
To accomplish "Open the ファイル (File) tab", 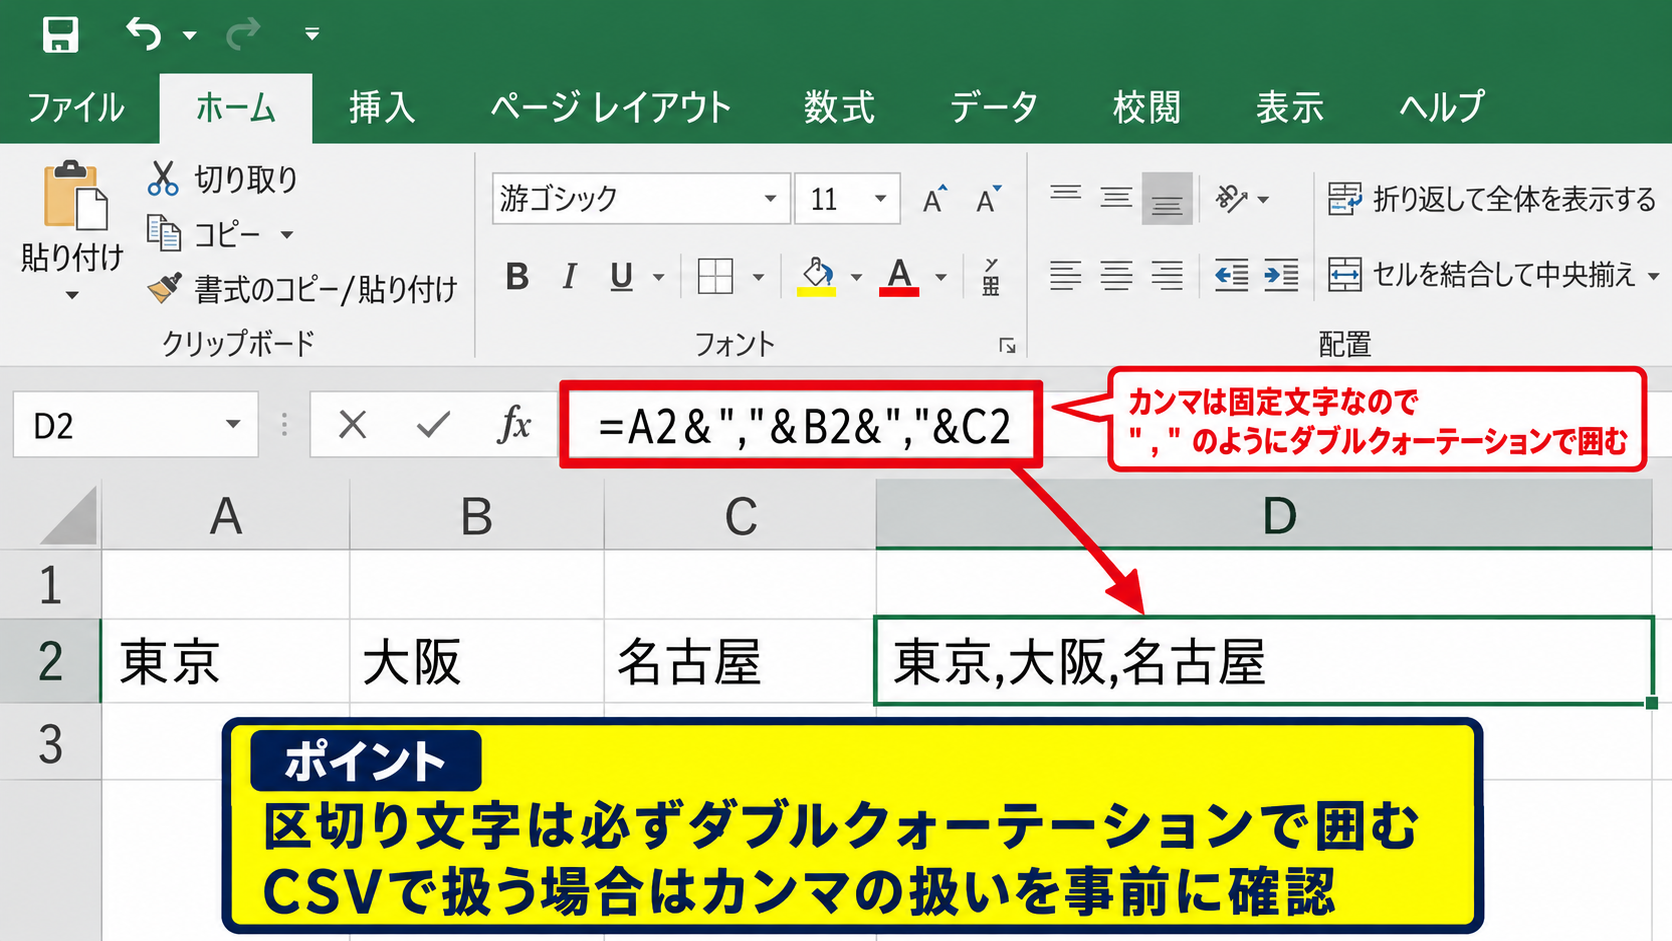I will tap(76, 108).
